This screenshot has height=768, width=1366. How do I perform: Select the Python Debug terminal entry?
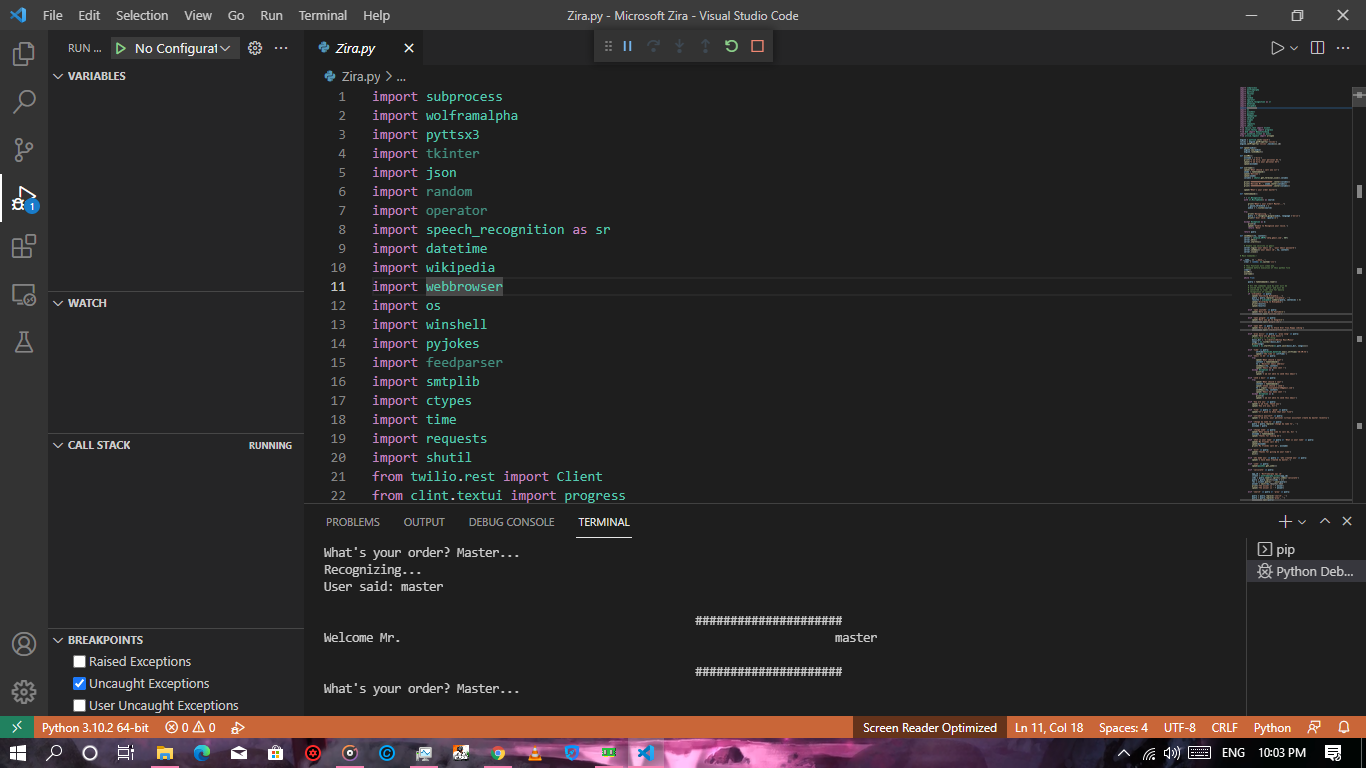point(1306,571)
